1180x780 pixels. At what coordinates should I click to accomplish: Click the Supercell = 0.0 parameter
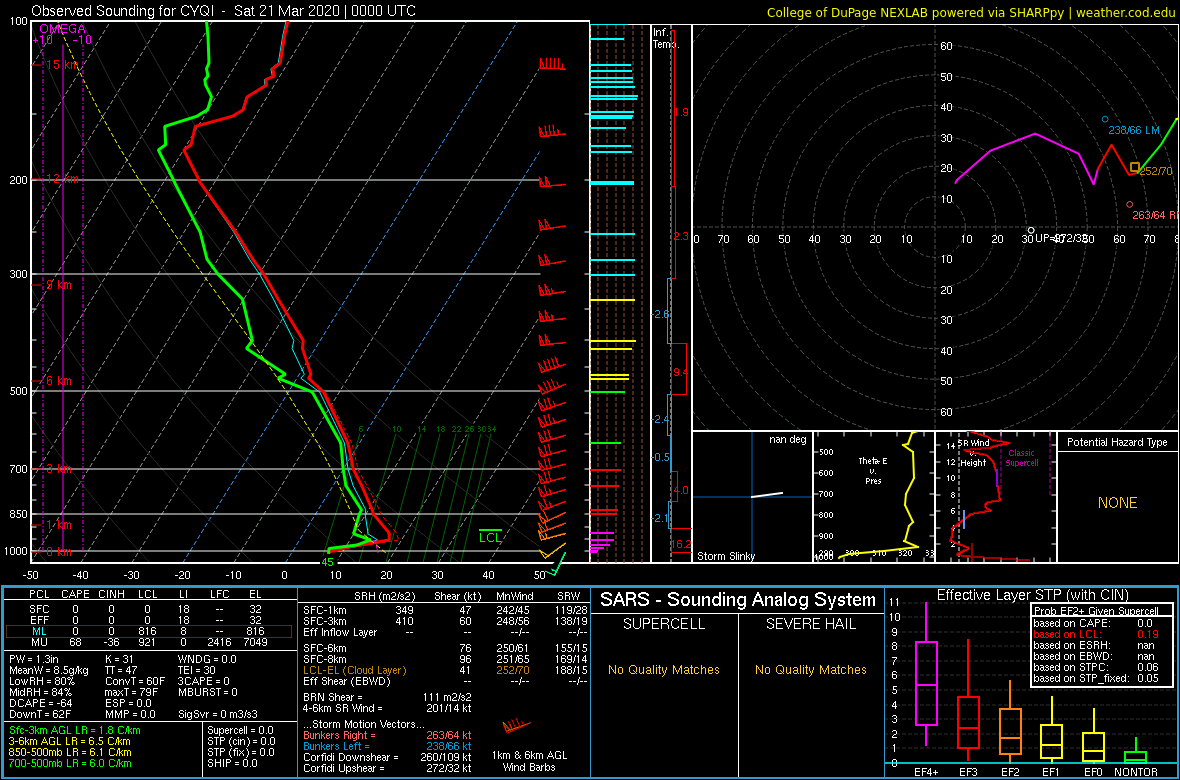coord(242,731)
